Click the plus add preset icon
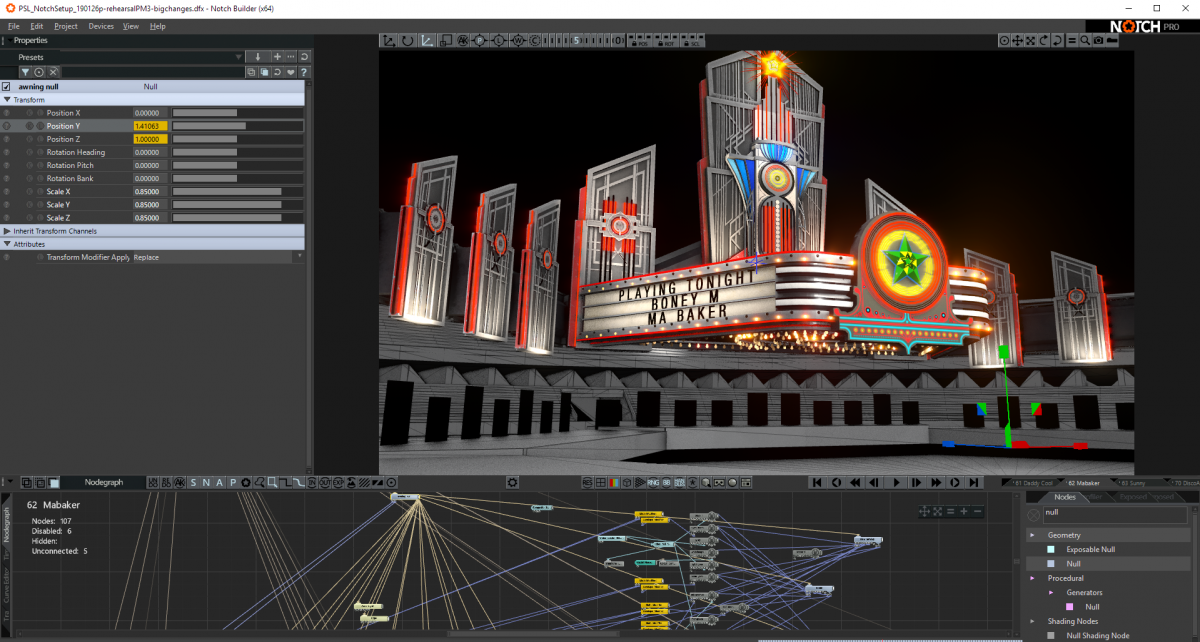Image resolution: width=1200 pixels, height=642 pixels. (x=277, y=57)
